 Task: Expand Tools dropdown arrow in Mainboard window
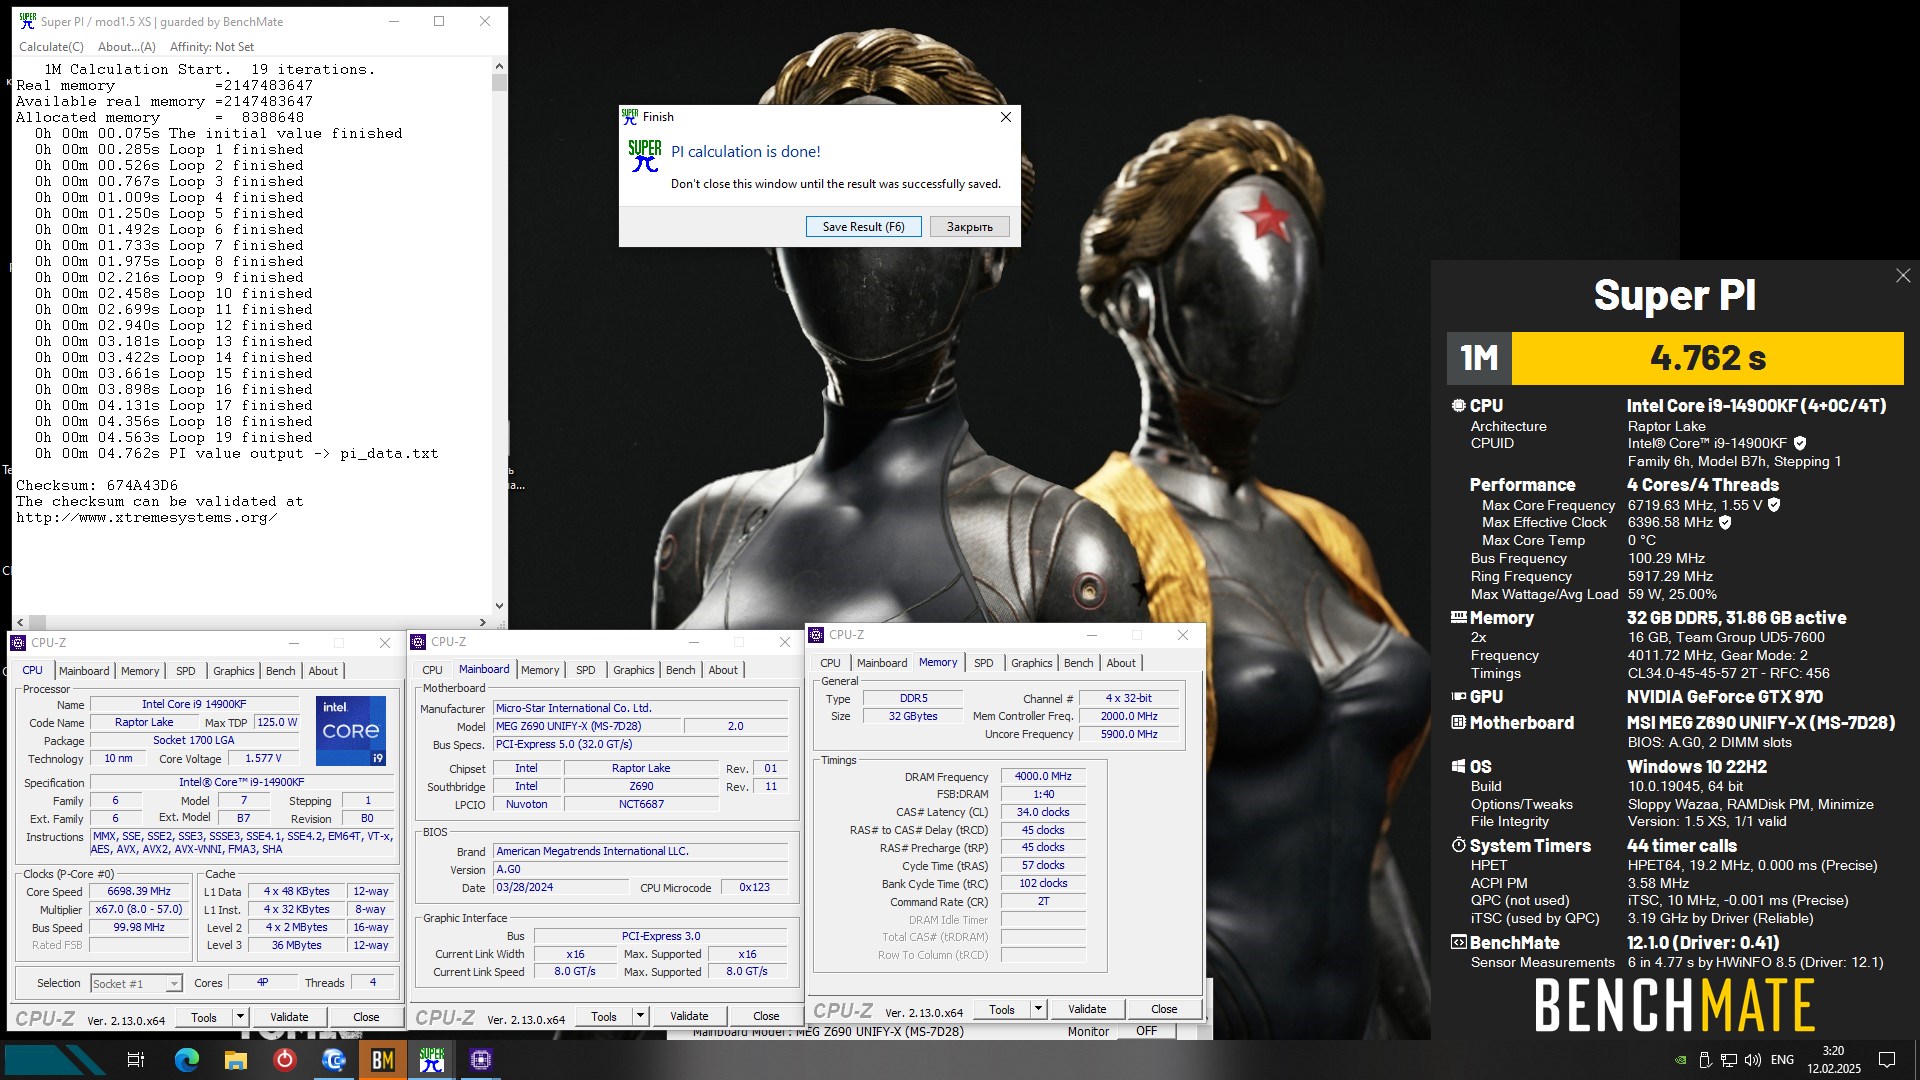pyautogui.click(x=640, y=1016)
